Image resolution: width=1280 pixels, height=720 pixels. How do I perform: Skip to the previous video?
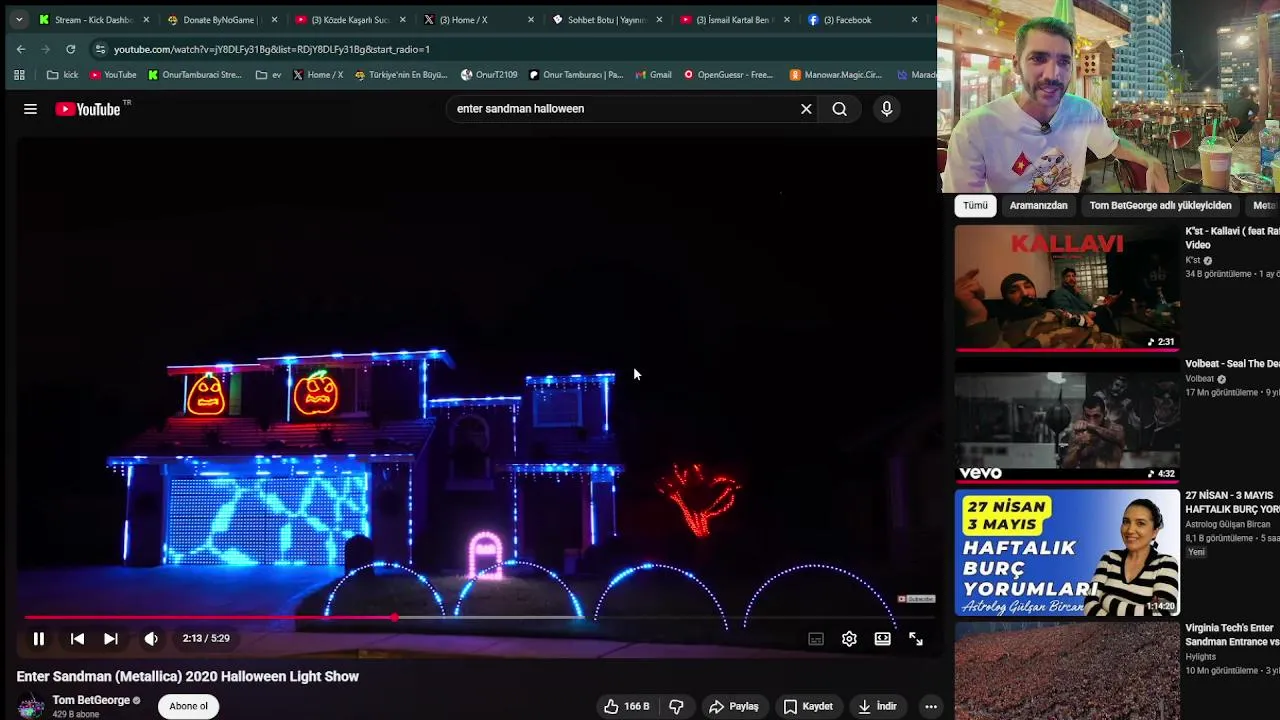pos(77,639)
